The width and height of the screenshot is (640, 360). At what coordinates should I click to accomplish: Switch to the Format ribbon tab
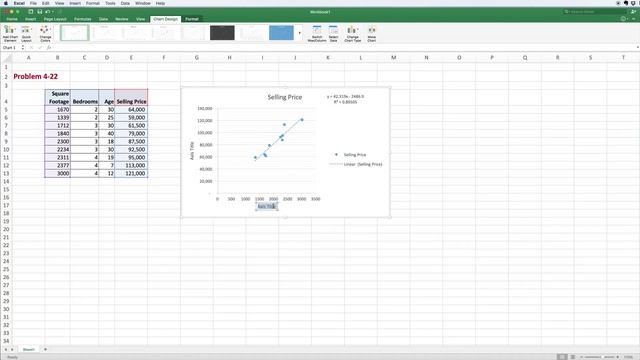(192, 19)
